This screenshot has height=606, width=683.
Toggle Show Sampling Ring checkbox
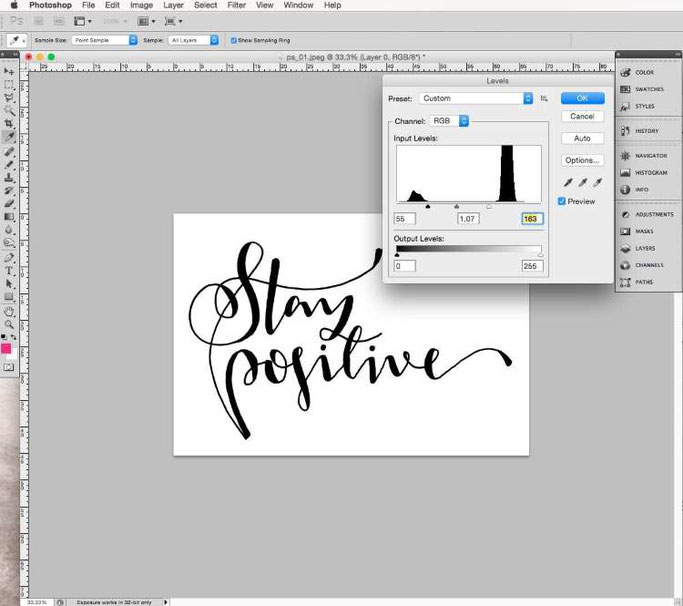(x=233, y=40)
